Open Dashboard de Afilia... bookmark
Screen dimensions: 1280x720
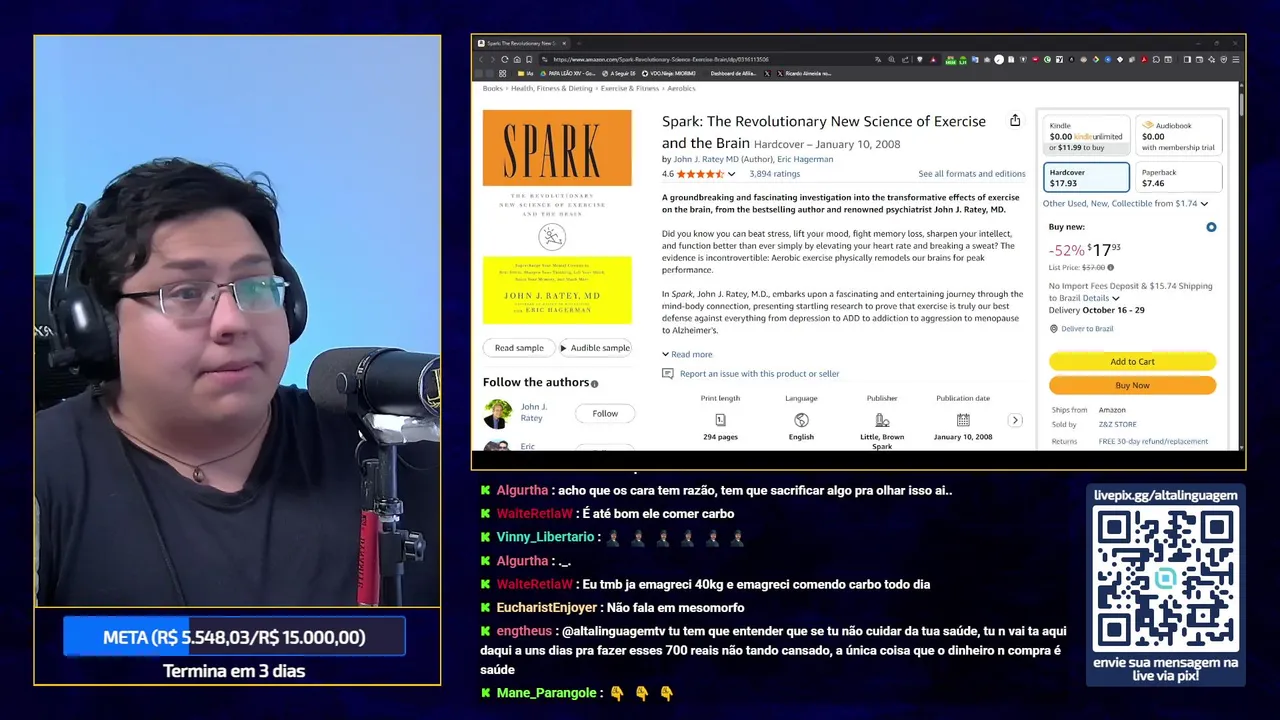[733, 73]
